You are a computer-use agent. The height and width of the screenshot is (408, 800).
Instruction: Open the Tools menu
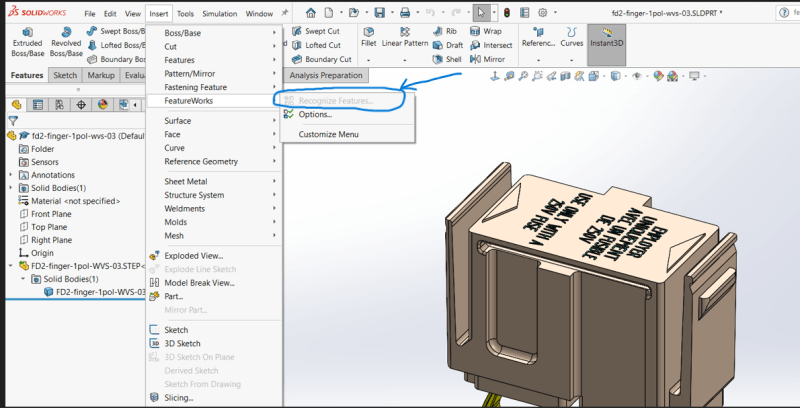tap(185, 14)
